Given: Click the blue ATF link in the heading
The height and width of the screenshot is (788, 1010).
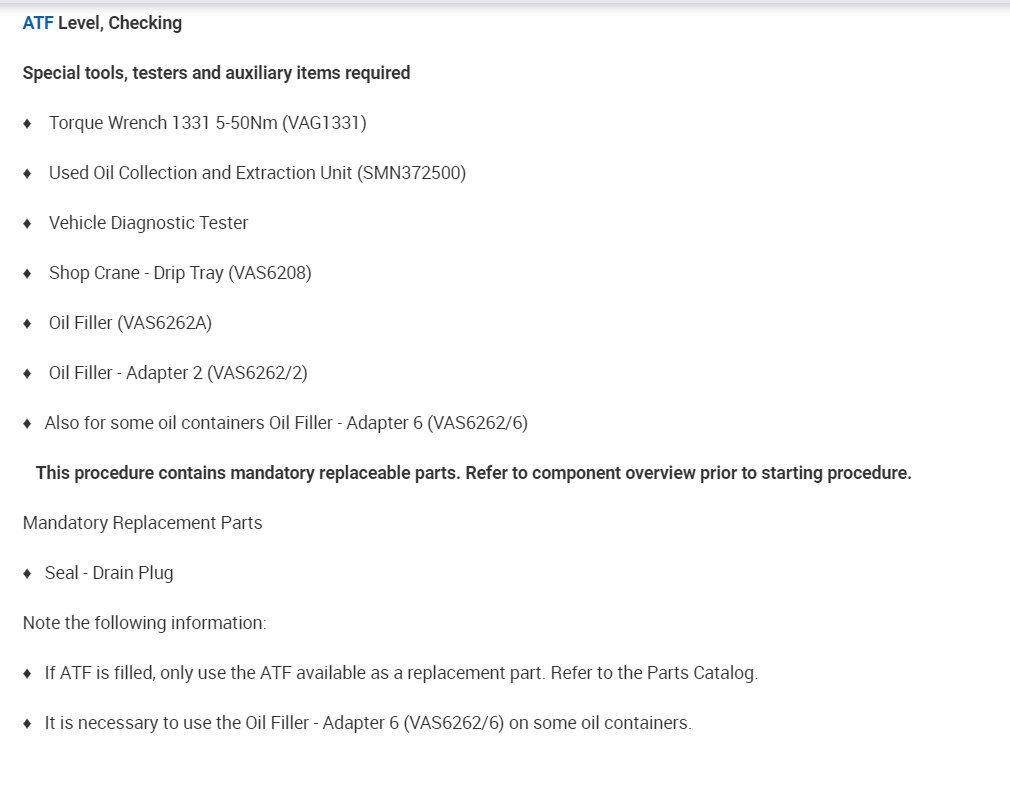Looking at the screenshot, I should pyautogui.click(x=38, y=22).
